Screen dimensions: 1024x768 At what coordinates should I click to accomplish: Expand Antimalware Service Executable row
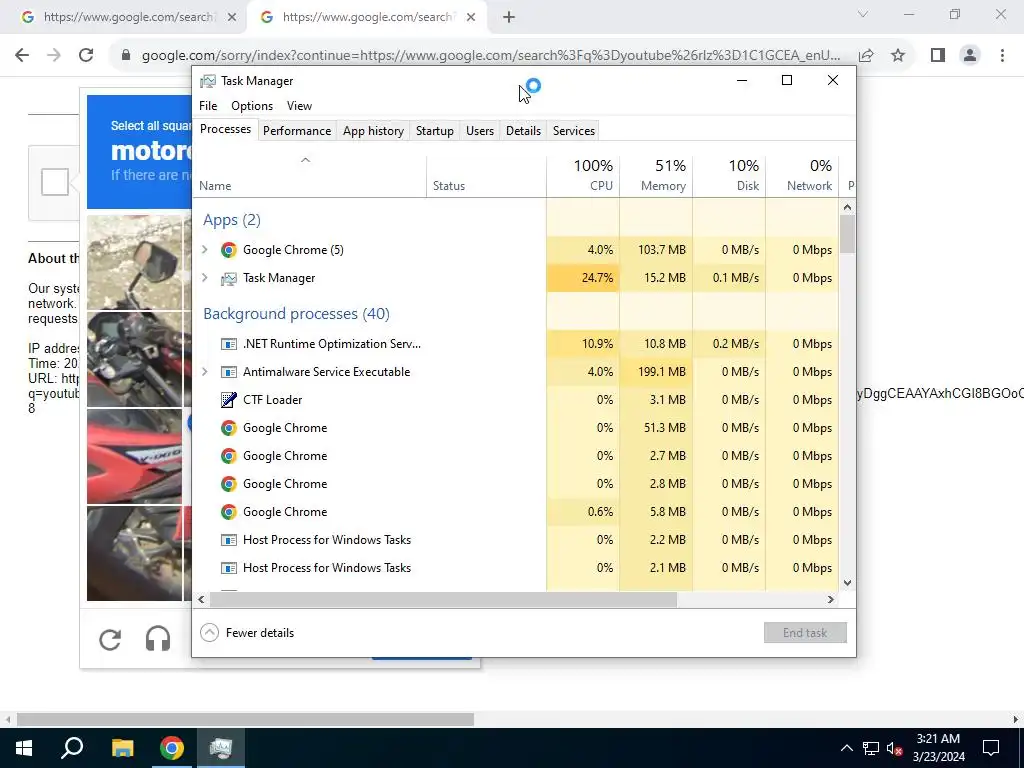pos(204,372)
